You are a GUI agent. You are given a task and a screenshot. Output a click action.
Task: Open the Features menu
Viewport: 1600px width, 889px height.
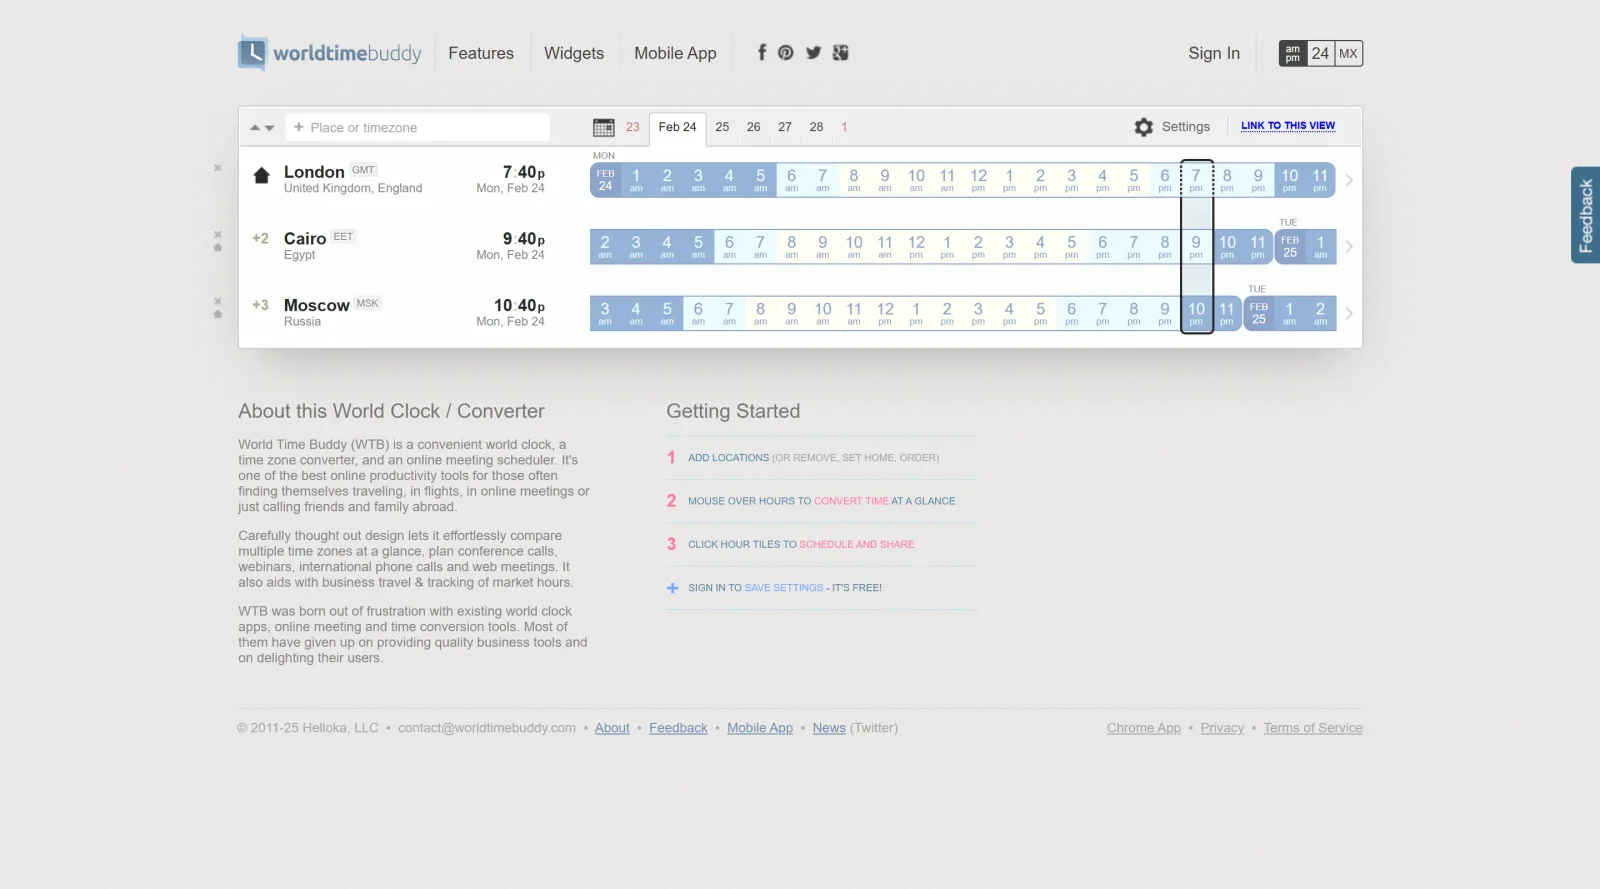pyautogui.click(x=481, y=53)
